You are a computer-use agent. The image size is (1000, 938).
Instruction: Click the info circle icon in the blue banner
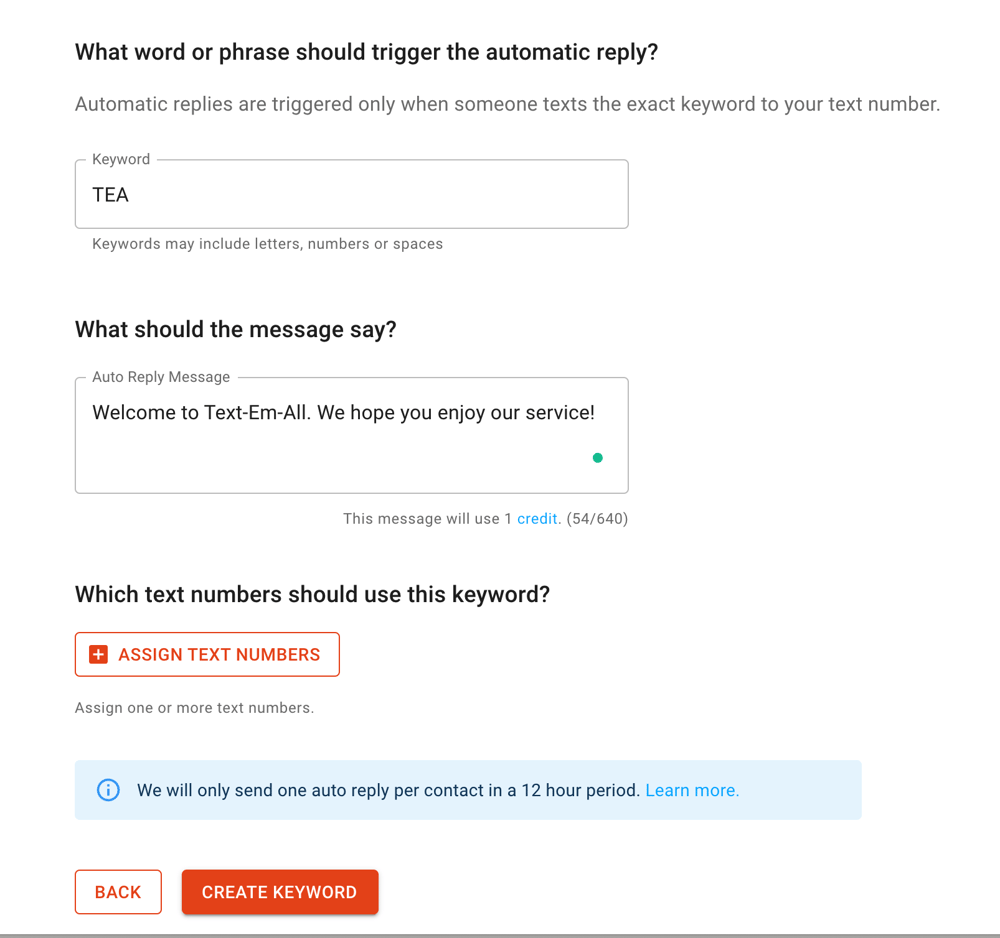click(x=108, y=790)
